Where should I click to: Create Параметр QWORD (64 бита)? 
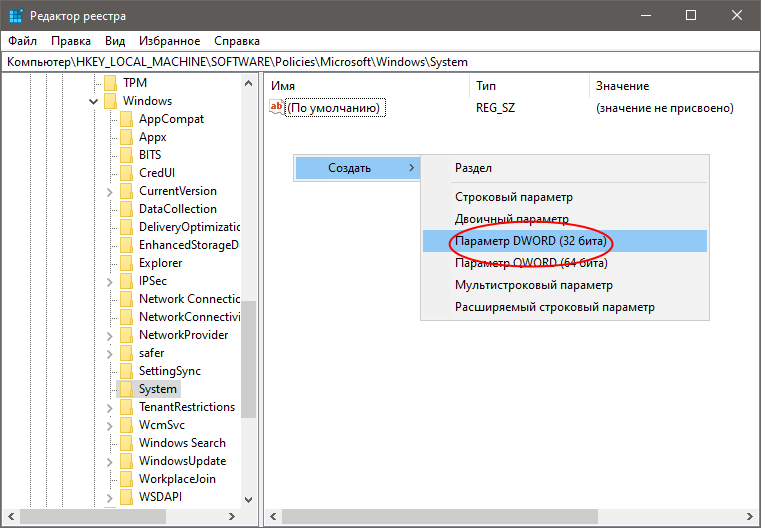565,263
